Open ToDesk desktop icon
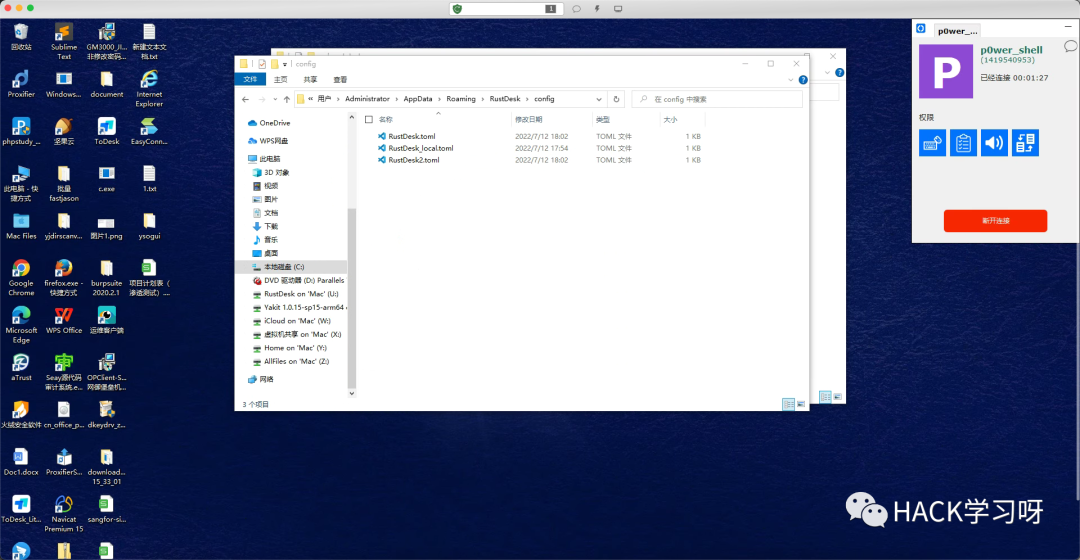Image resolution: width=1080 pixels, height=560 pixels. point(106,132)
